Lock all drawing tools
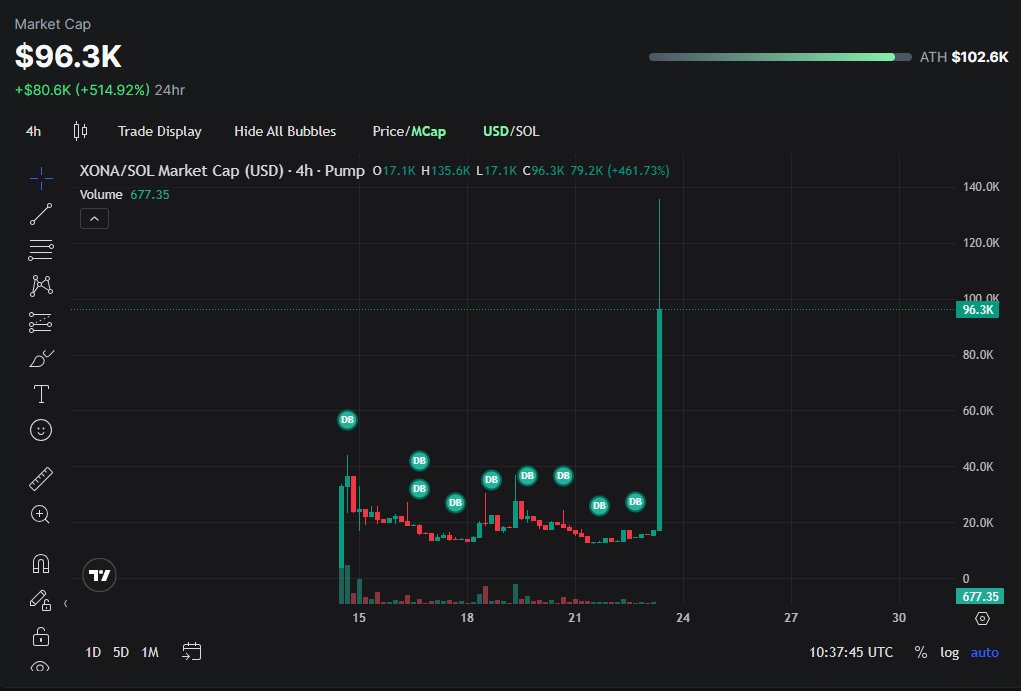The height and width of the screenshot is (691, 1021). (41, 636)
